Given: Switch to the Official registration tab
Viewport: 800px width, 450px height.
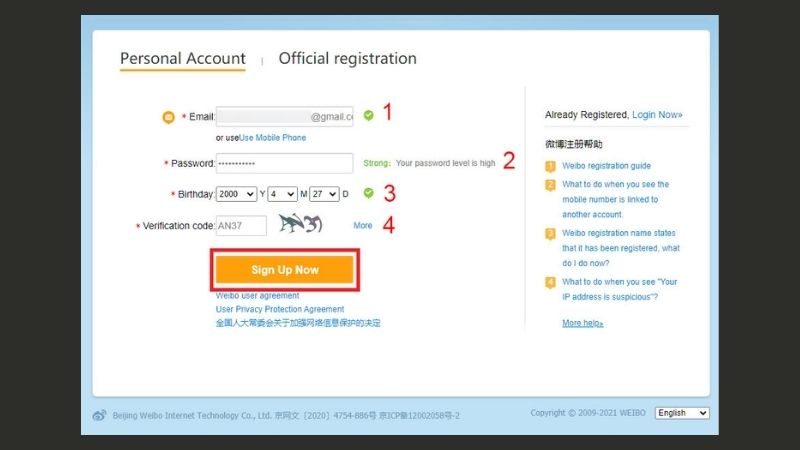Looking at the screenshot, I should point(347,59).
